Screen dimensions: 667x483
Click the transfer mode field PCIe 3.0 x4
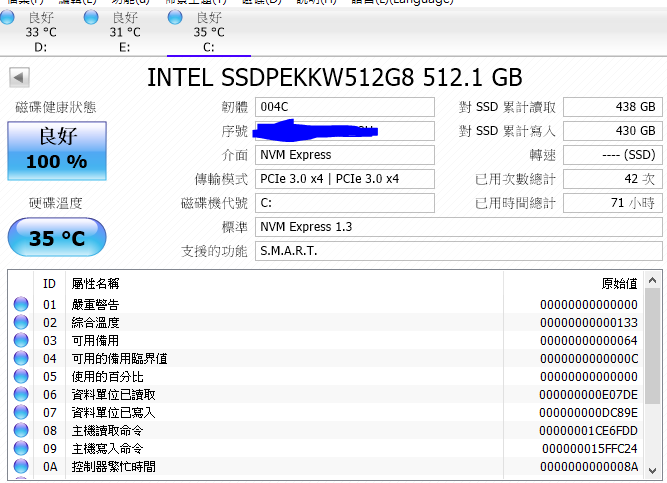click(x=345, y=179)
